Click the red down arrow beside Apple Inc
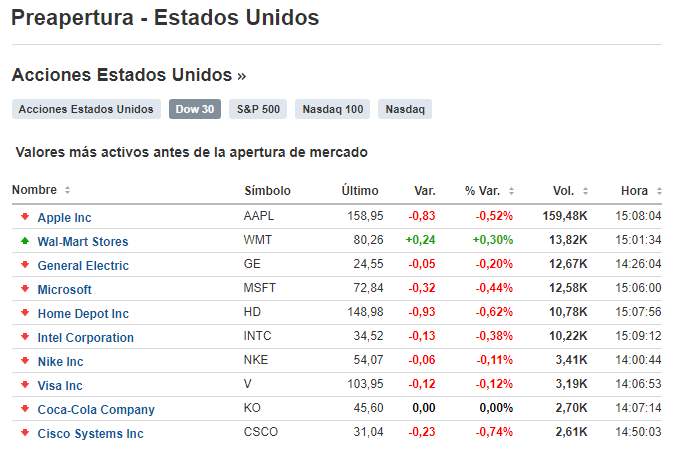Viewport: 673px width, 450px height. [24, 217]
